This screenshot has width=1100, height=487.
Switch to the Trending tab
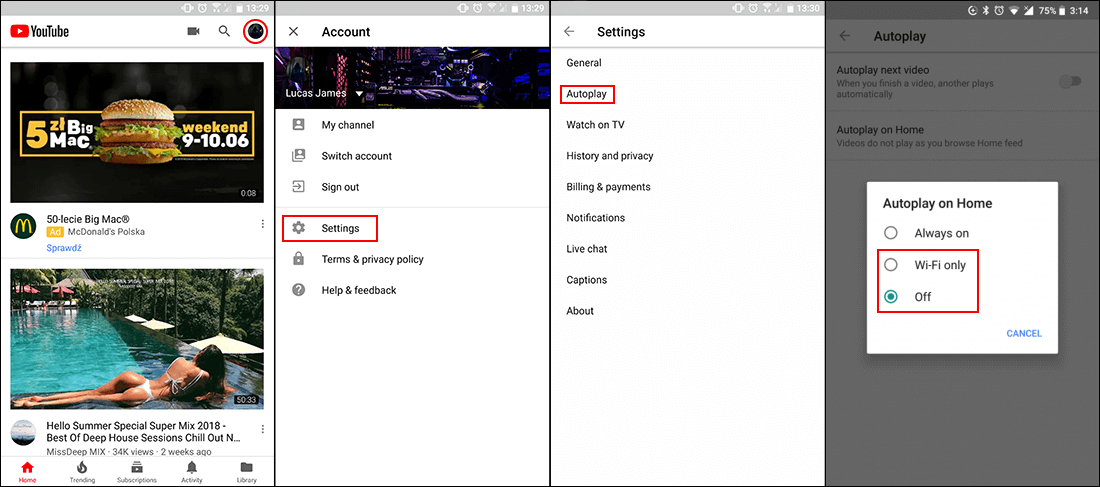(82, 472)
